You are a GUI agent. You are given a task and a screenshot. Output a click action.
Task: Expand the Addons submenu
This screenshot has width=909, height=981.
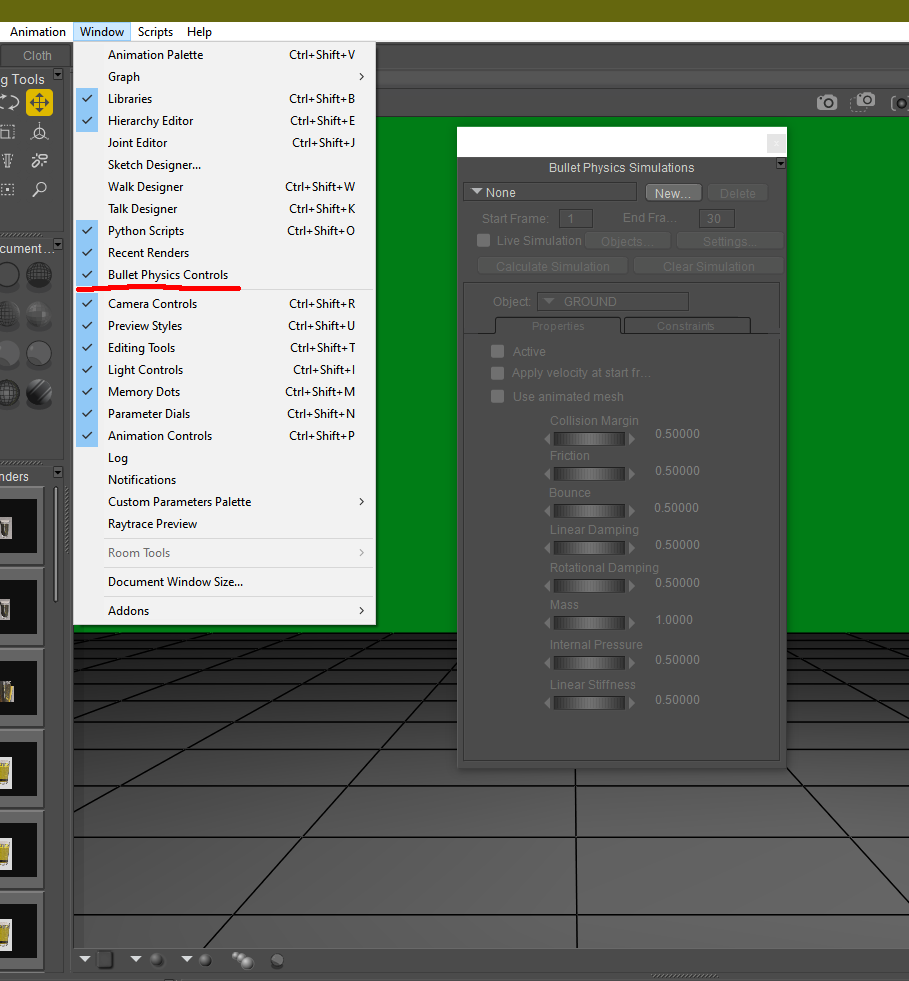[225, 611]
